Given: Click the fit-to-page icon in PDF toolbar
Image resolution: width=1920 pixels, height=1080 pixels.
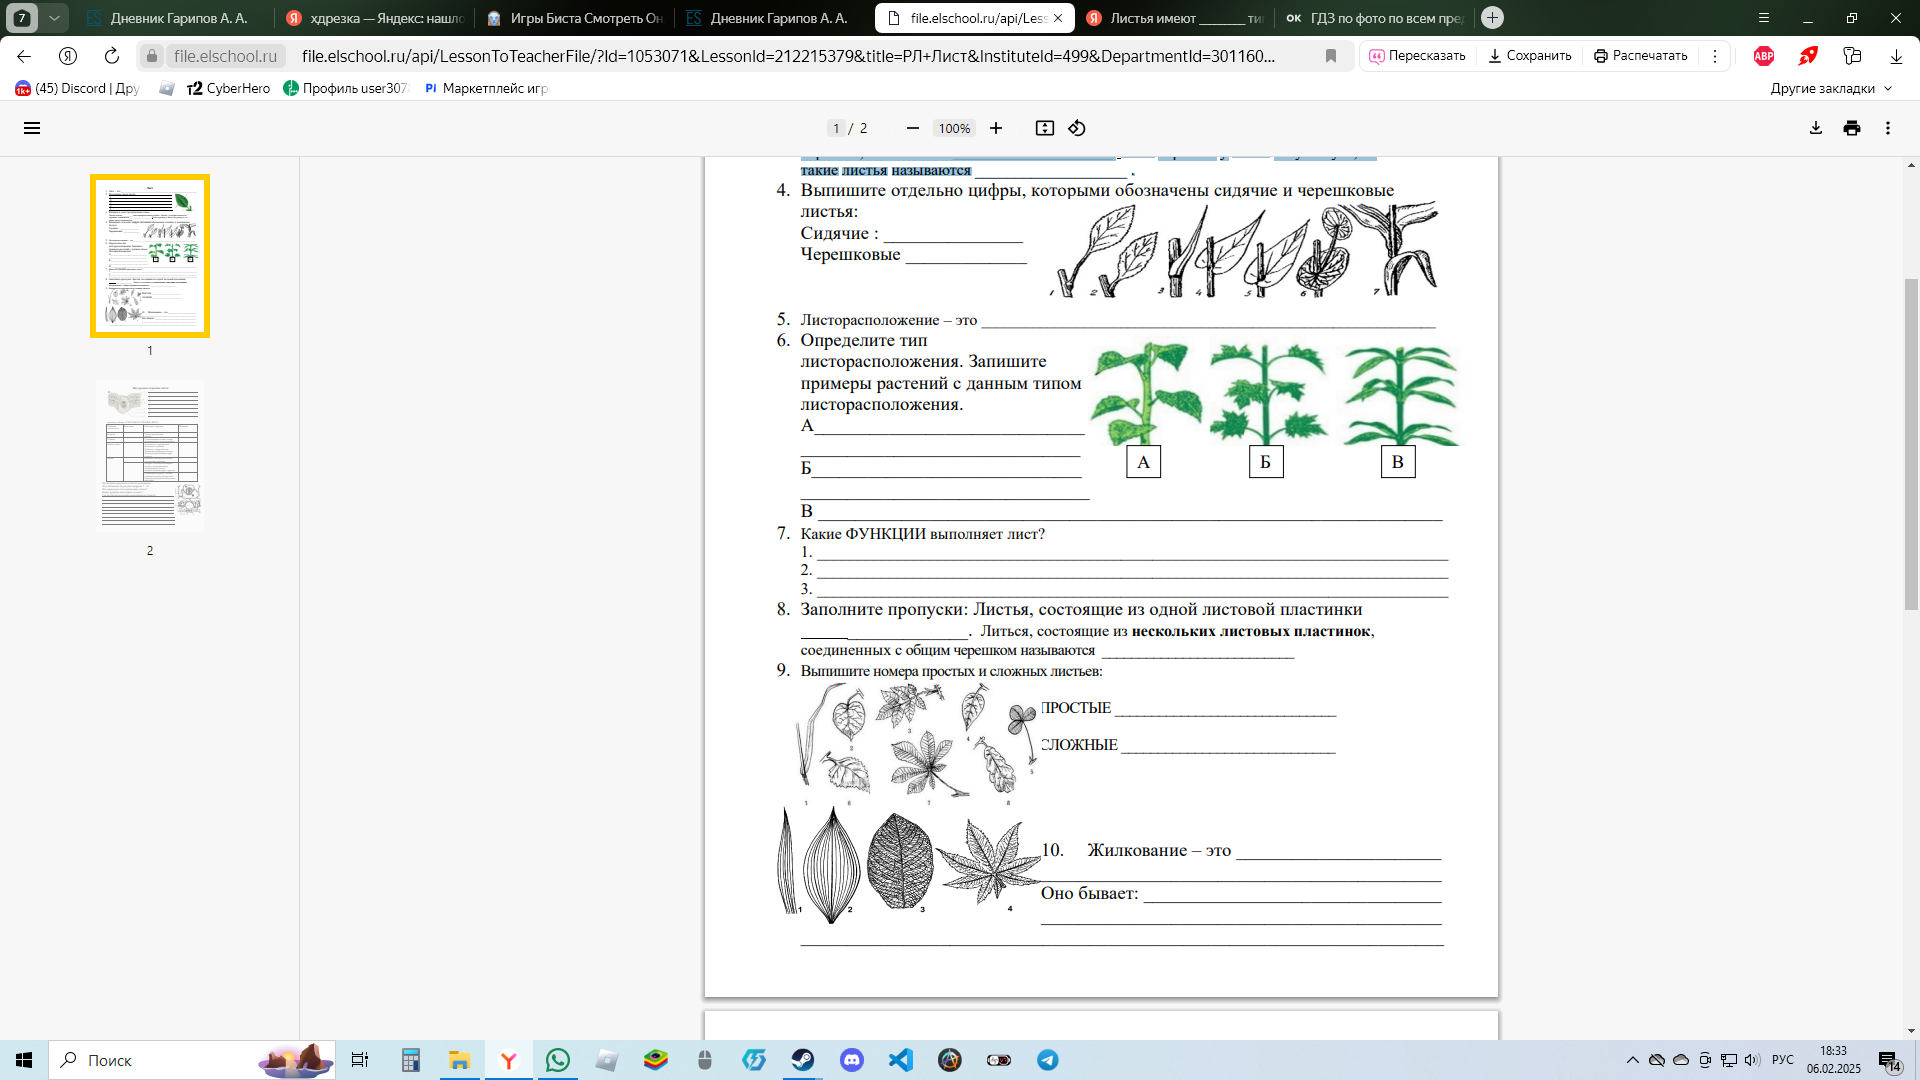Looking at the screenshot, I should [x=1045, y=128].
